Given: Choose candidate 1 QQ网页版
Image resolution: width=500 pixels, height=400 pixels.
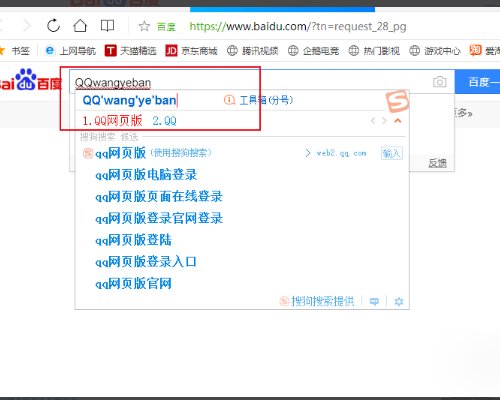Looking at the screenshot, I should click(x=112, y=121).
